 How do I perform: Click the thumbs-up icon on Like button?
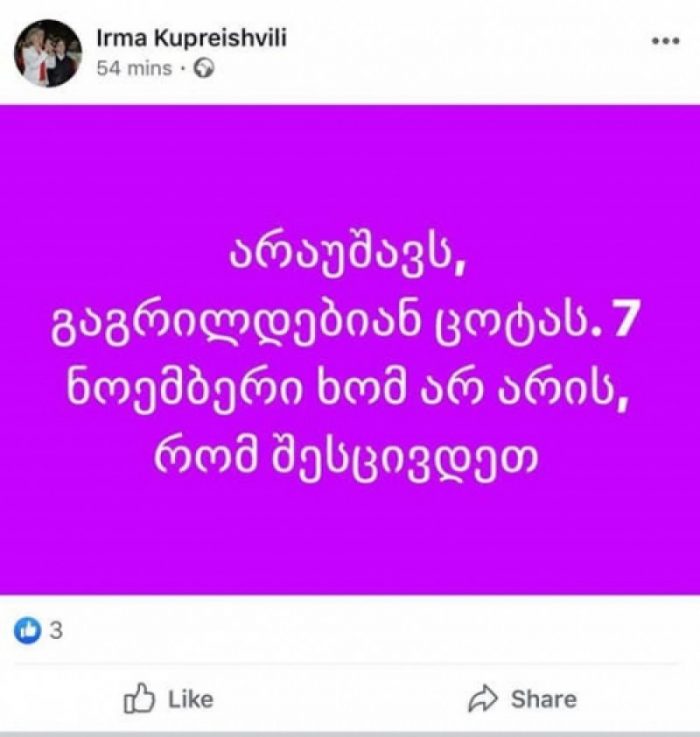point(139,698)
